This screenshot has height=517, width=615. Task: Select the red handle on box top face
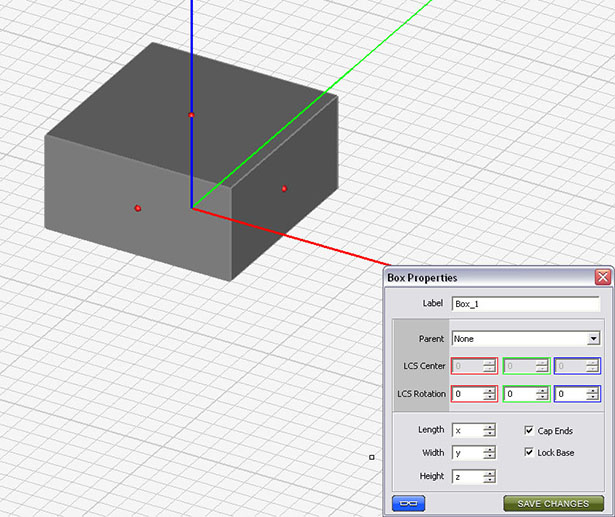tap(191, 116)
